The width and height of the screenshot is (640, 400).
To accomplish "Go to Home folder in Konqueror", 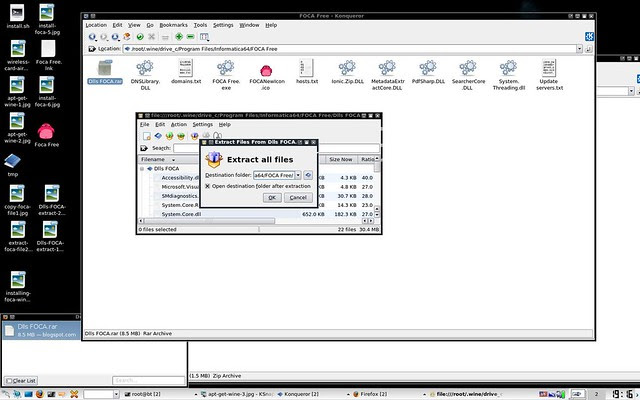I will [x=127, y=37].
